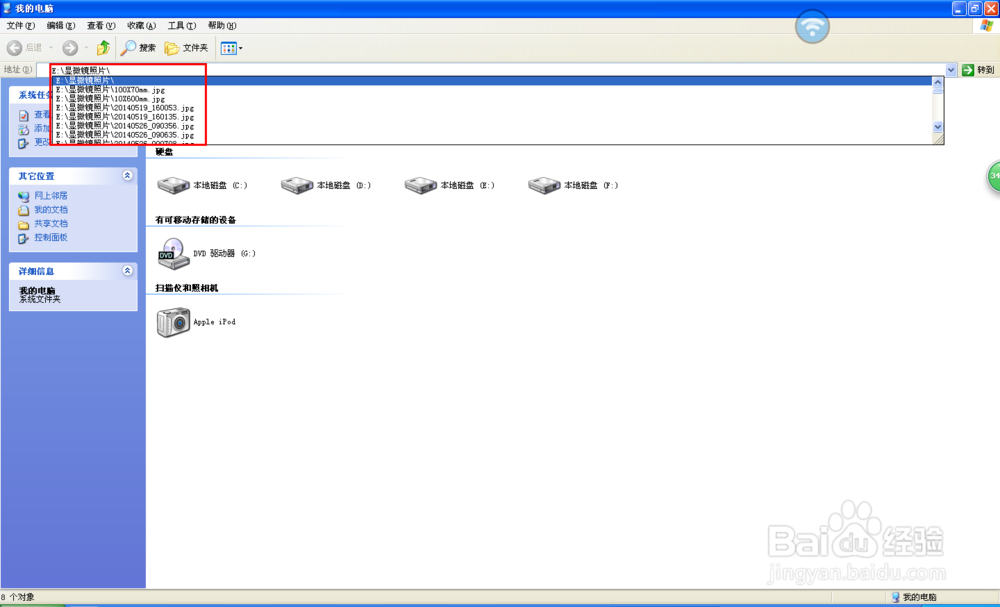The height and width of the screenshot is (607, 1000).
Task: Open the Back button history dropdown arrow
Action: pos(51,48)
